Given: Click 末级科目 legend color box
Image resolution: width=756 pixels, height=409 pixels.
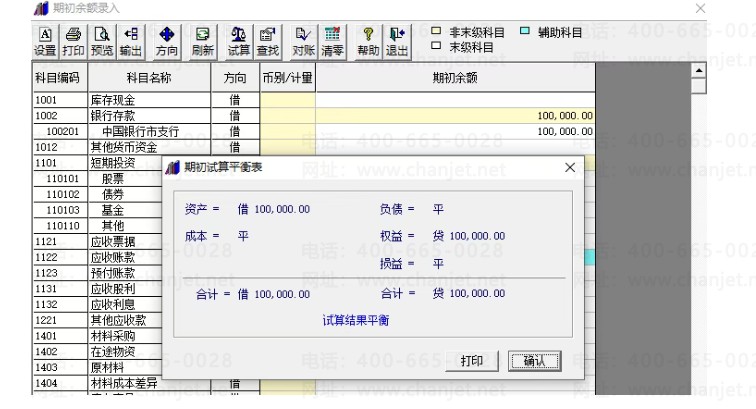Looking at the screenshot, I should [x=436, y=46].
